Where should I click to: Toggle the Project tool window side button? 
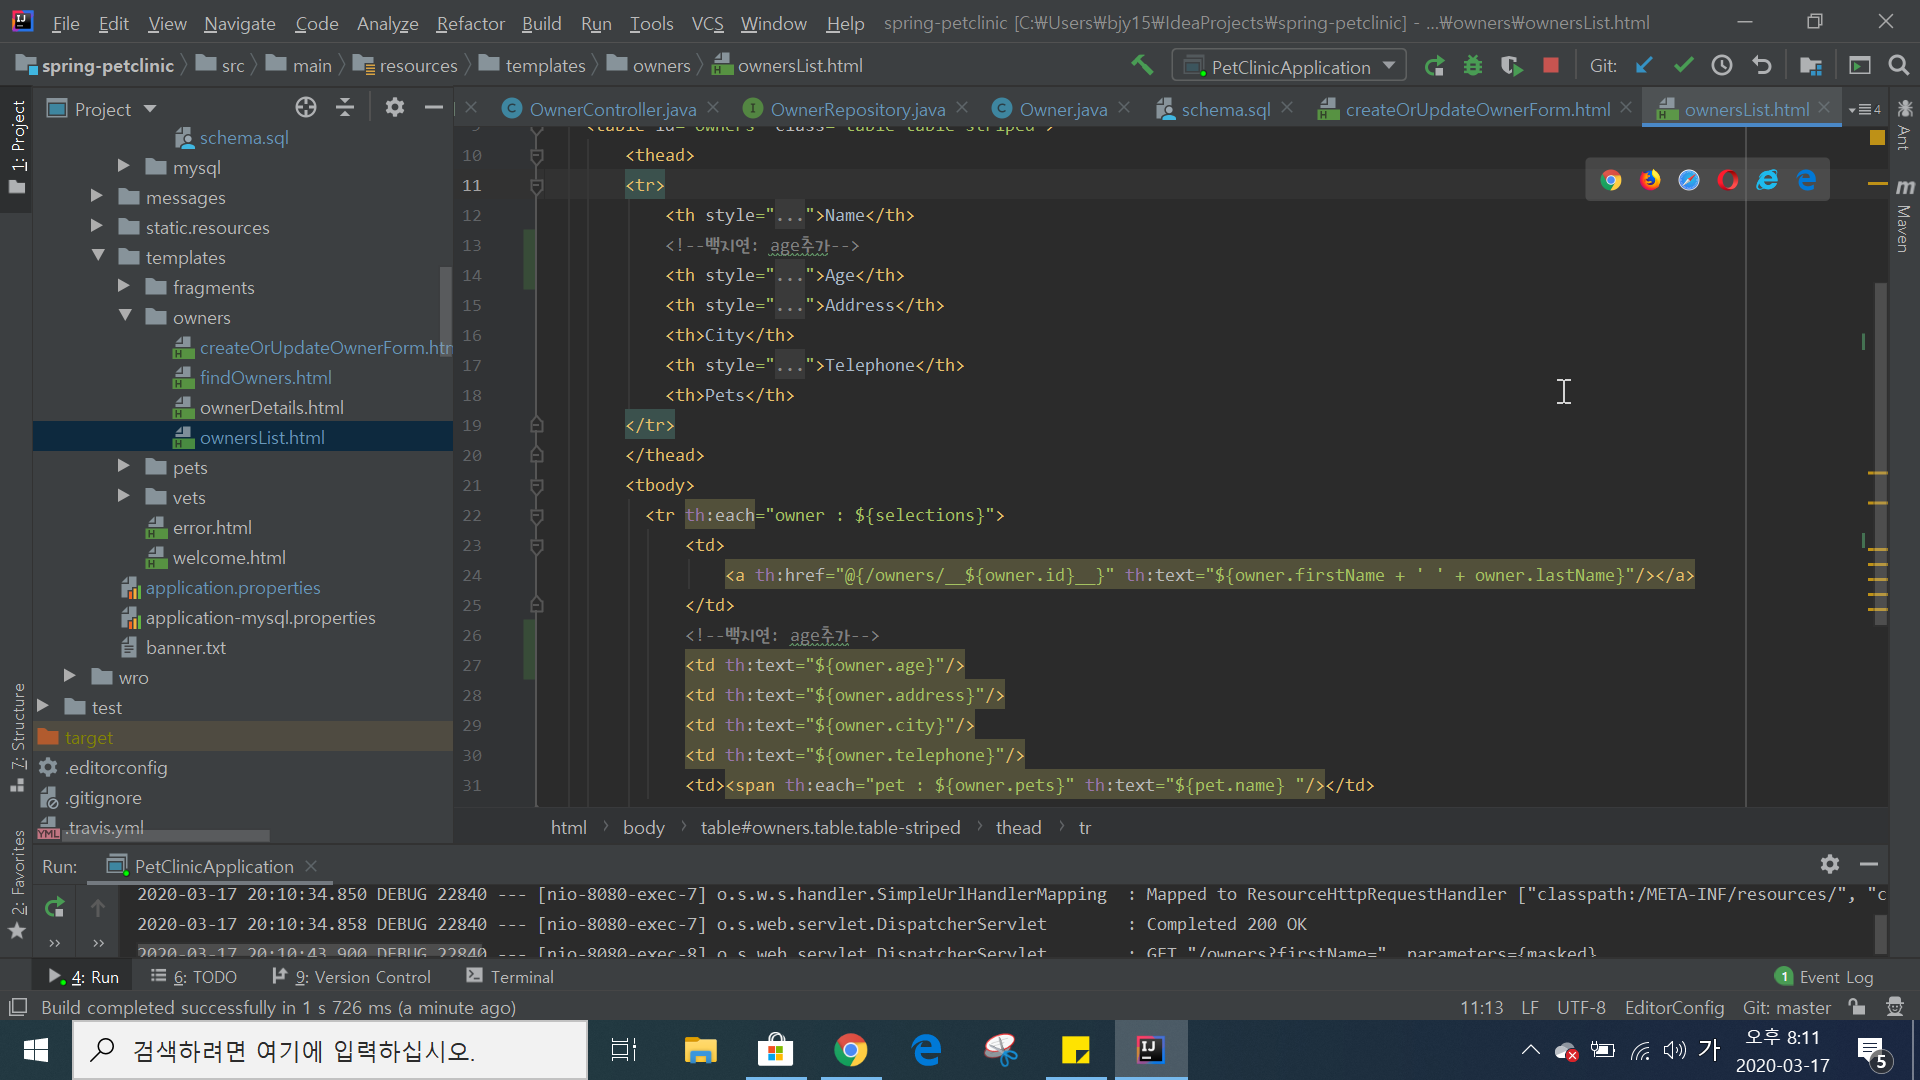[x=17, y=145]
